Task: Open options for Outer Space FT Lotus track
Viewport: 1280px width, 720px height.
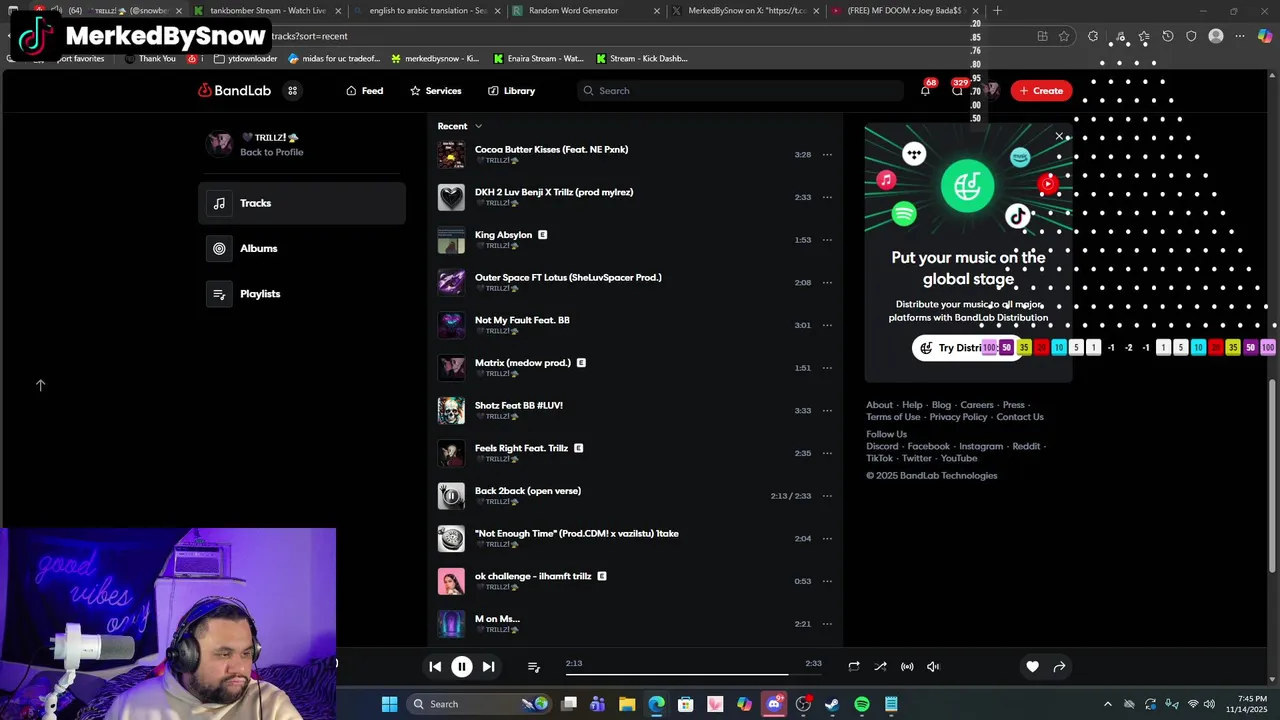Action: pos(827,283)
